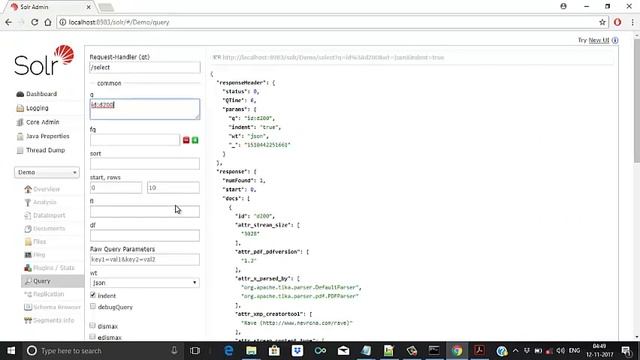
Task: Add another fq filter row (green button)
Action: tap(195, 140)
